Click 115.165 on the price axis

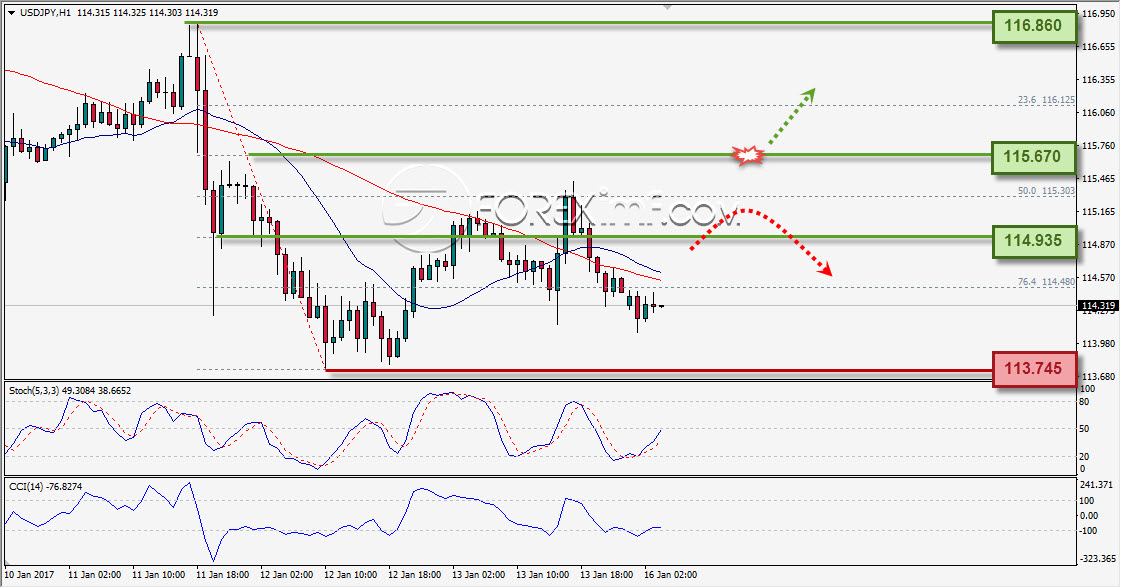tap(1099, 211)
